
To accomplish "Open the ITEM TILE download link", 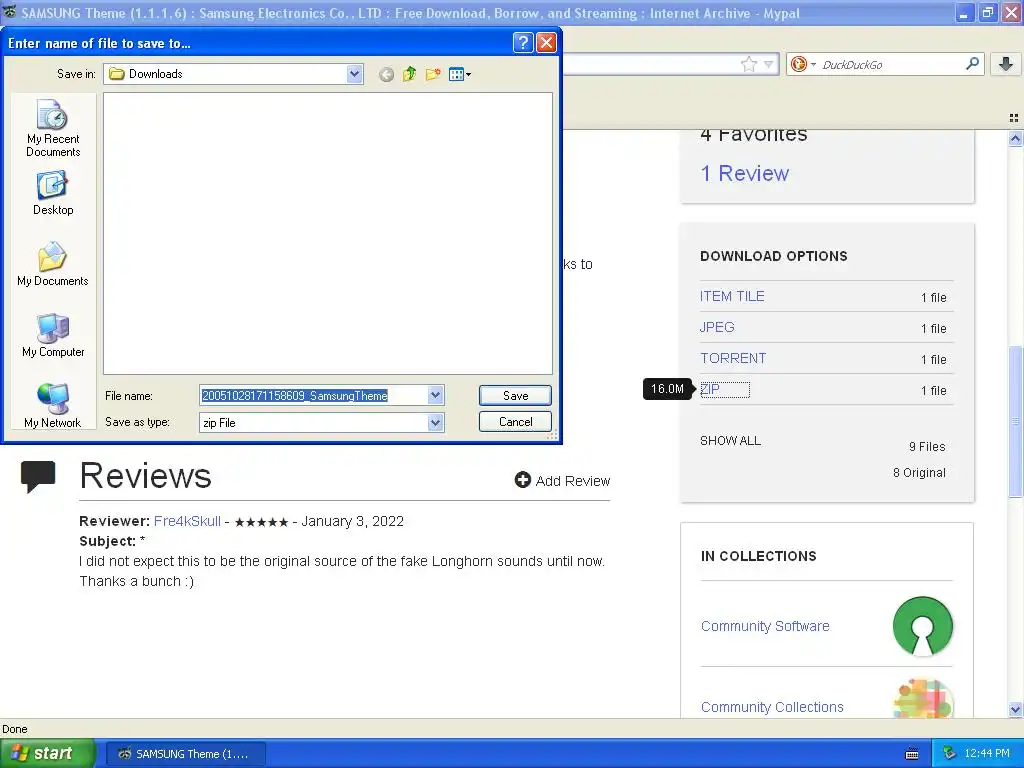I will click(732, 296).
